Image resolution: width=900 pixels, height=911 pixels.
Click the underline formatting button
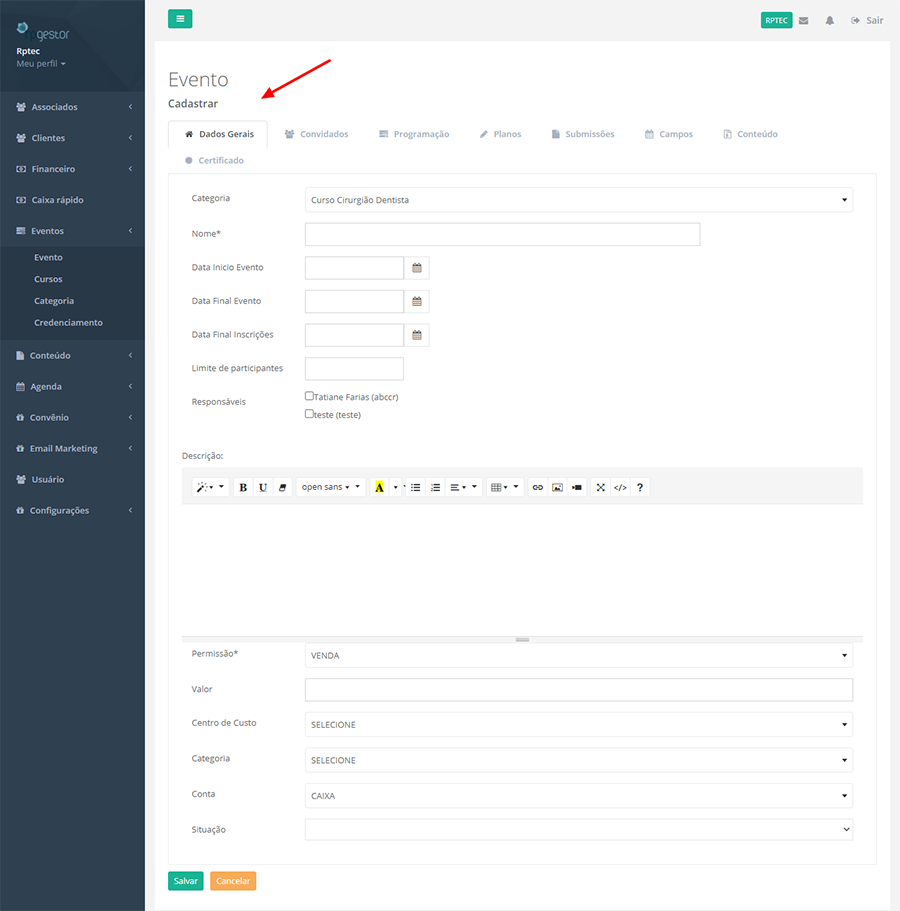[x=263, y=487]
